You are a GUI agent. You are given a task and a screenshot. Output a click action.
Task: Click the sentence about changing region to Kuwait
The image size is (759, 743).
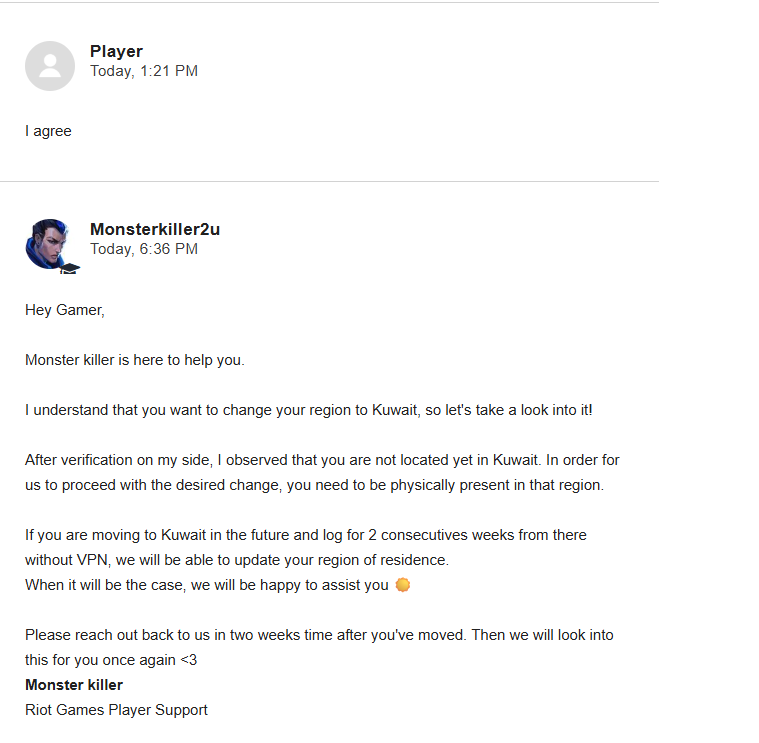coord(309,410)
